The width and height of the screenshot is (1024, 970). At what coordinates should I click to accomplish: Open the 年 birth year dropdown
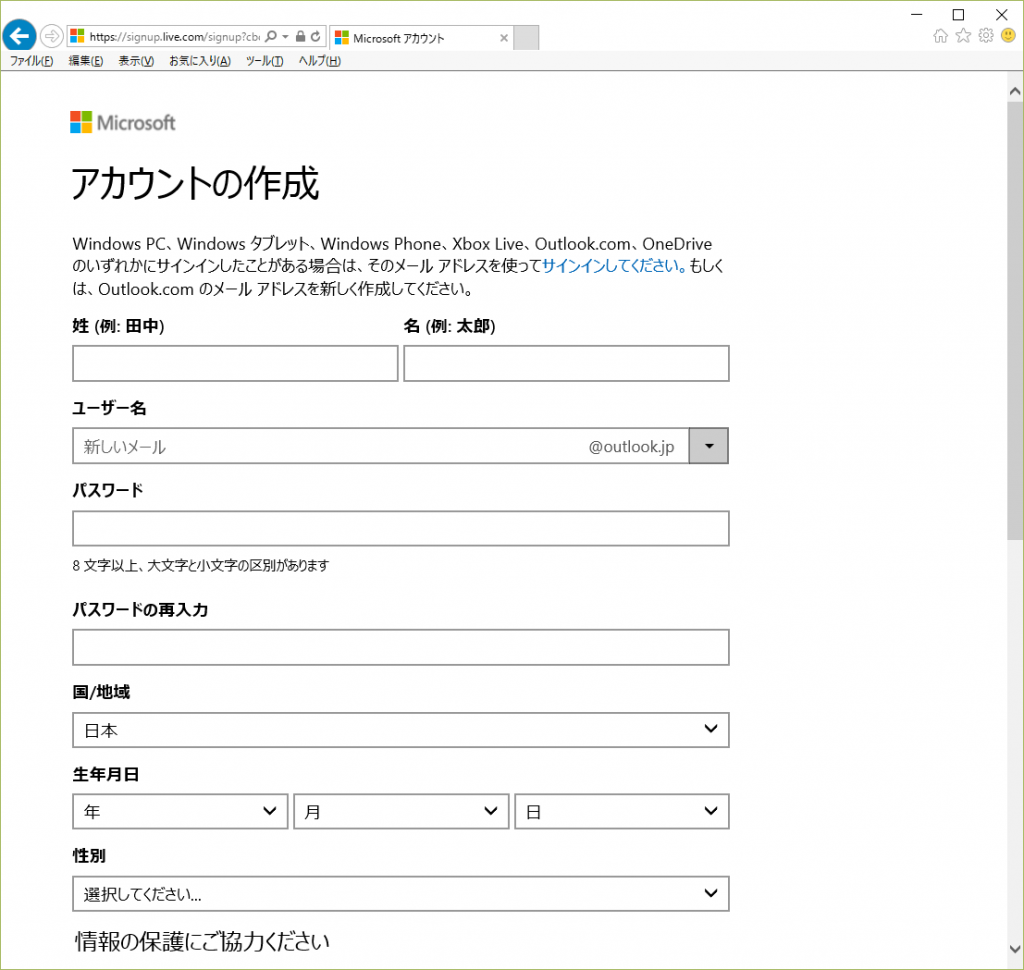pyautogui.click(x=180, y=811)
